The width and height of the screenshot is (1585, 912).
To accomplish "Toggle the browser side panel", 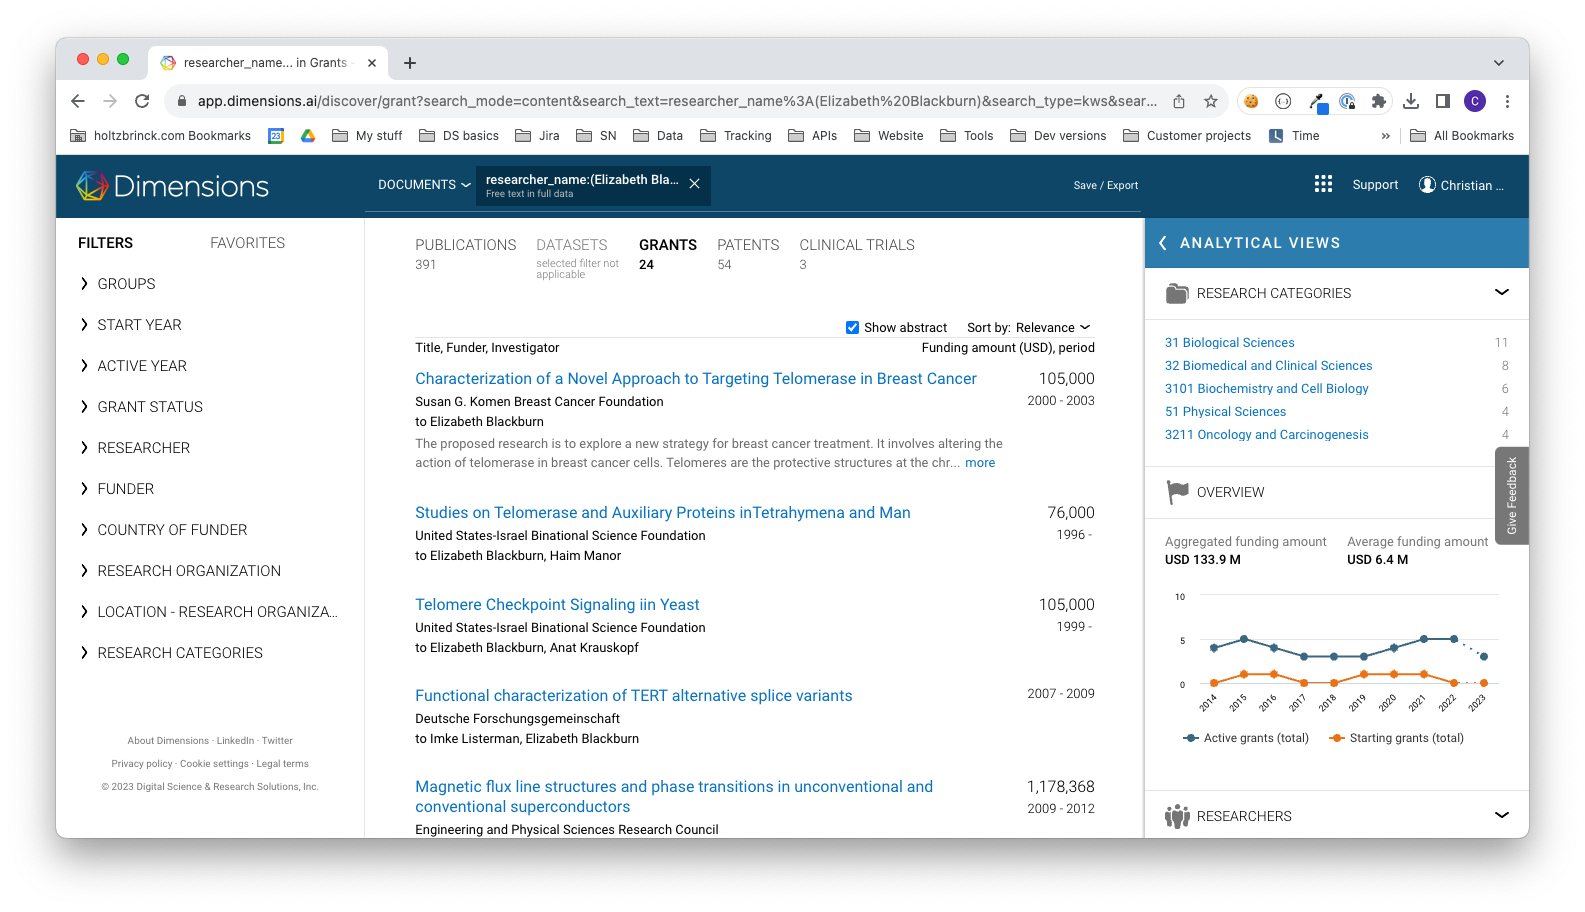I will point(1443,101).
